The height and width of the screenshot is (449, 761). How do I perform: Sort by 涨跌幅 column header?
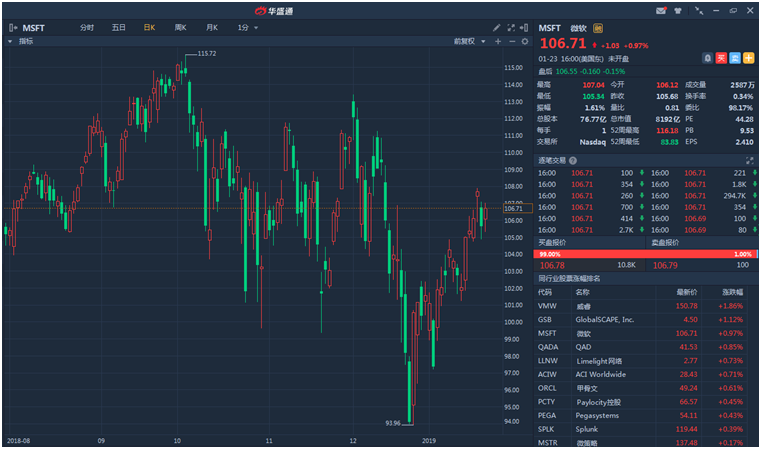click(732, 292)
